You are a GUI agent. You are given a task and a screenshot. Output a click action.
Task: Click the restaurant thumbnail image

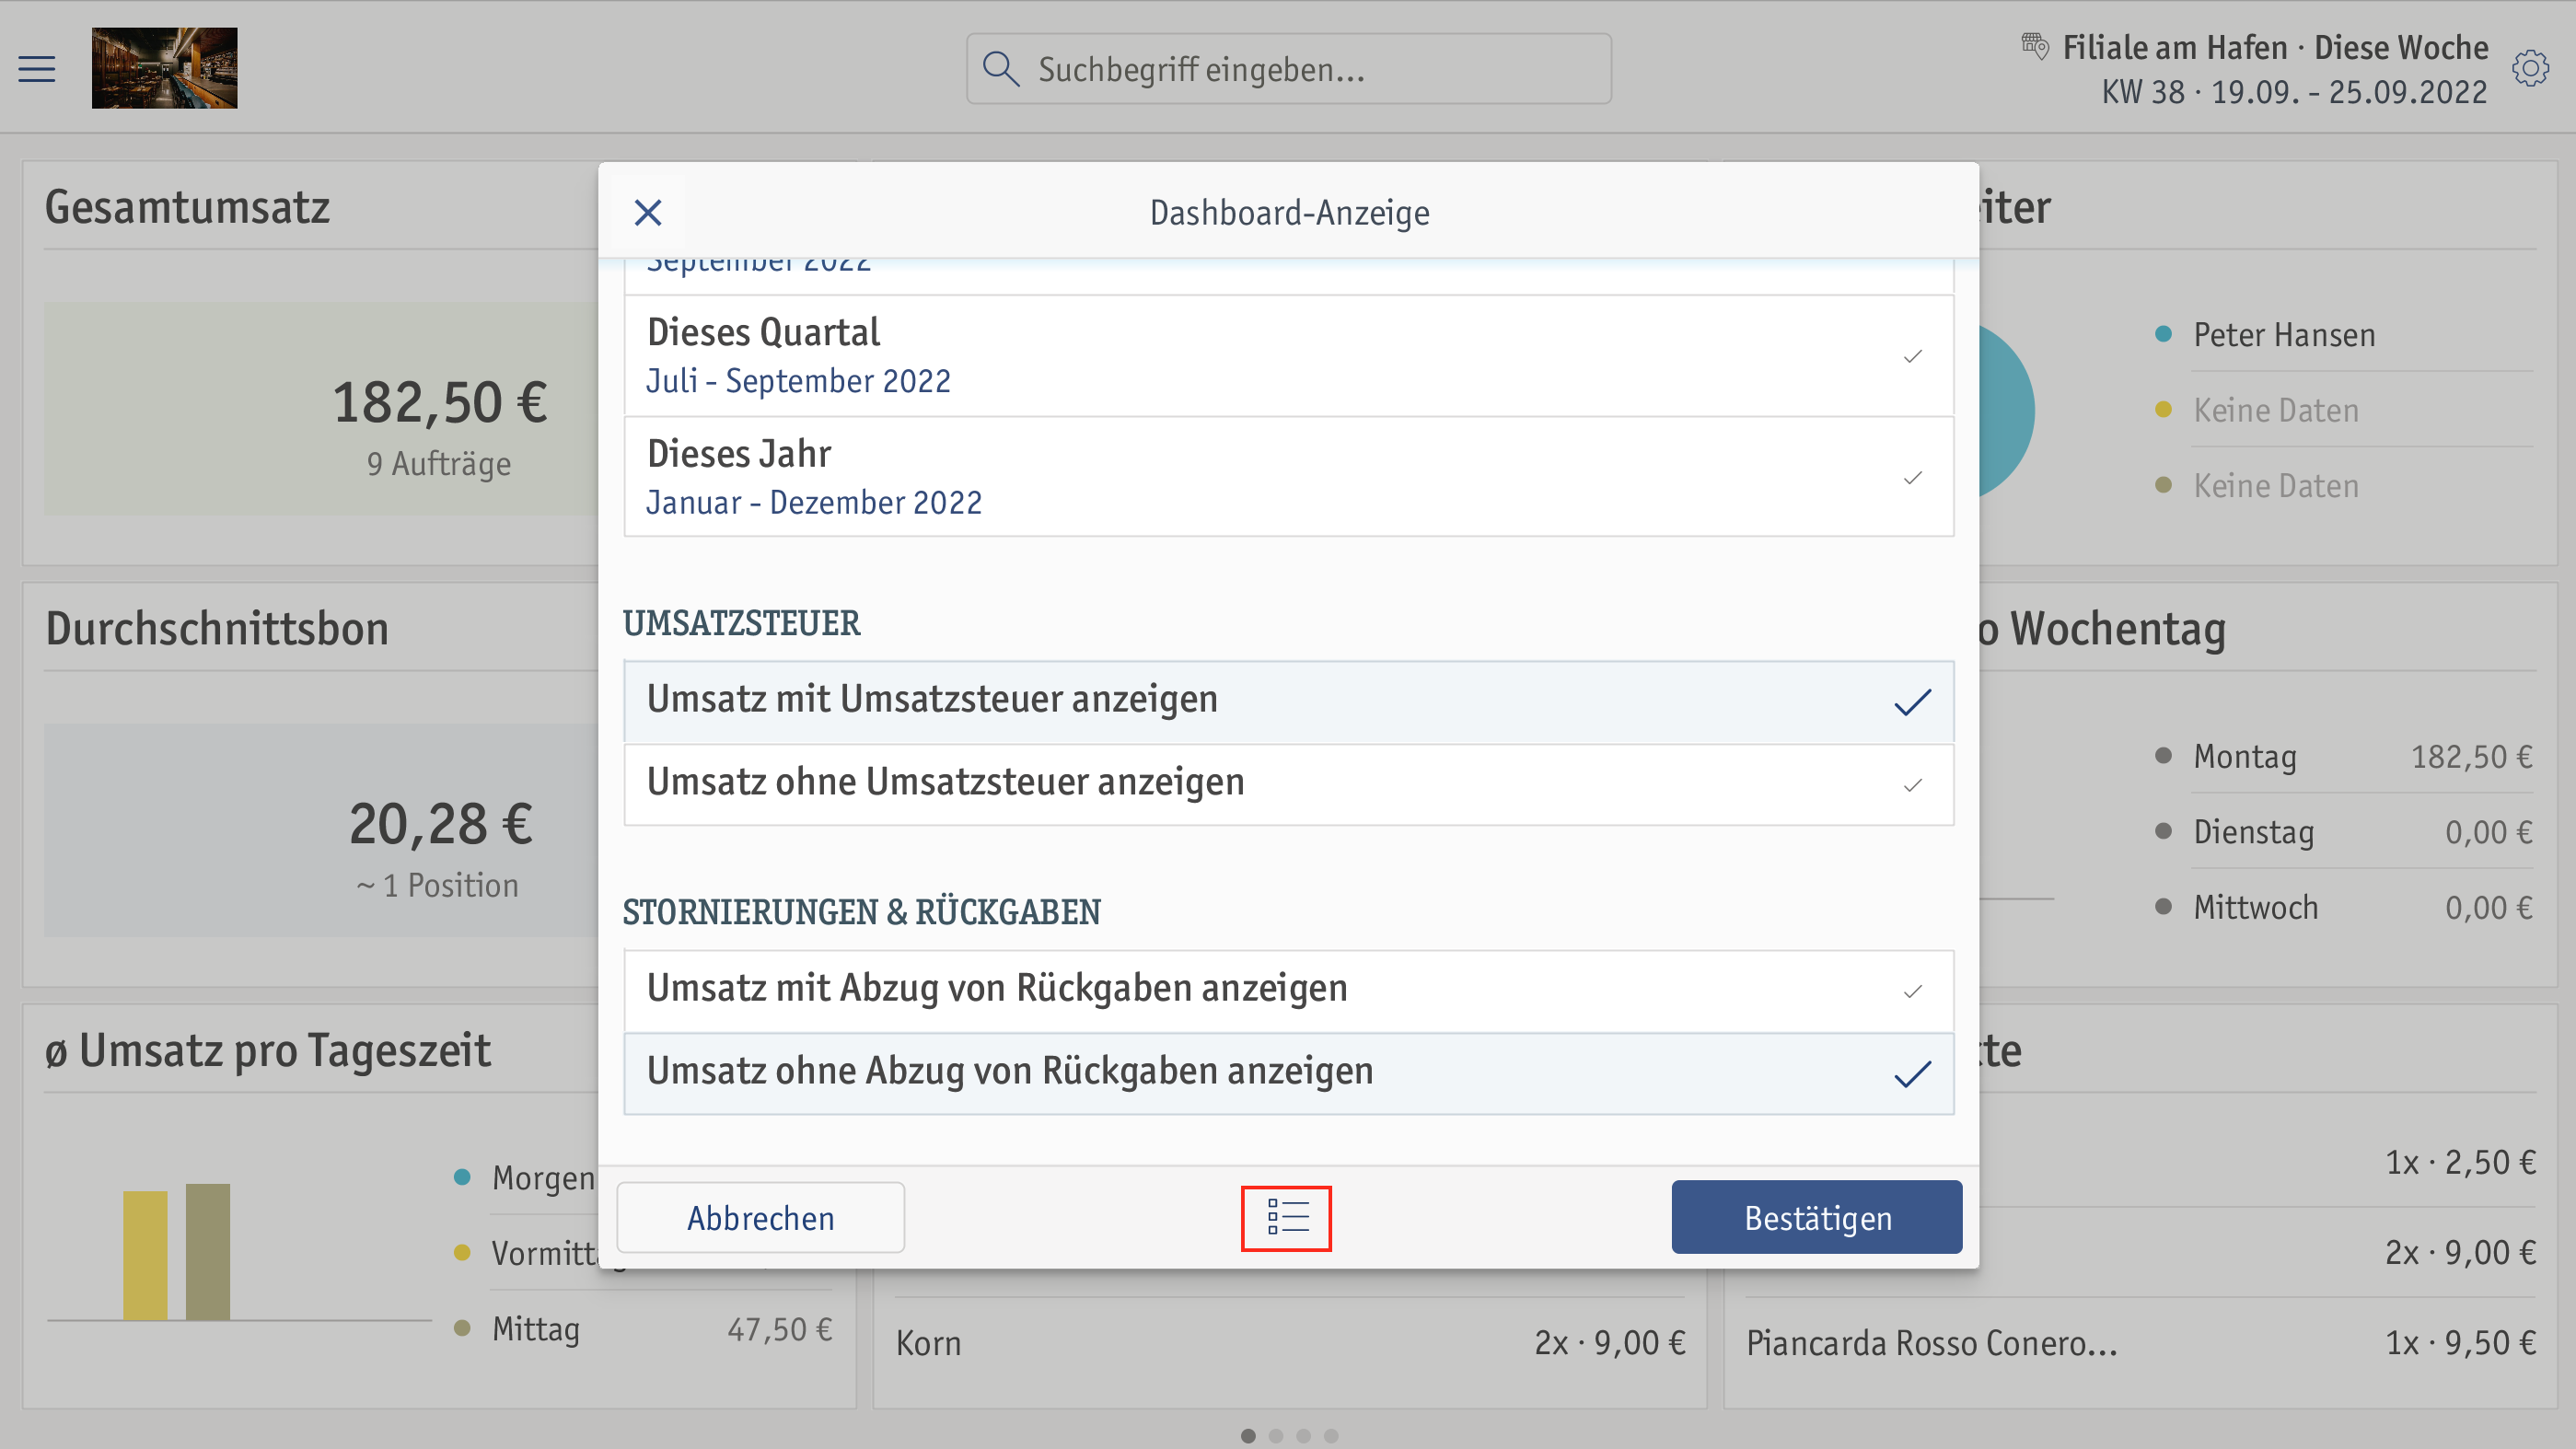165,67
